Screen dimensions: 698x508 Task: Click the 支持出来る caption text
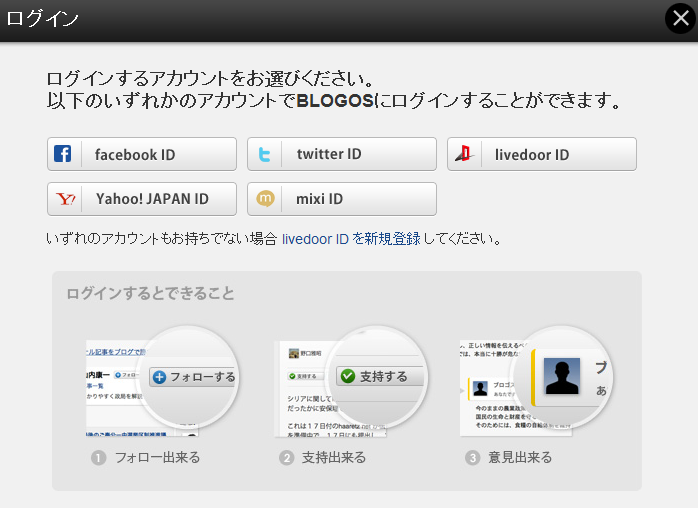(x=334, y=457)
